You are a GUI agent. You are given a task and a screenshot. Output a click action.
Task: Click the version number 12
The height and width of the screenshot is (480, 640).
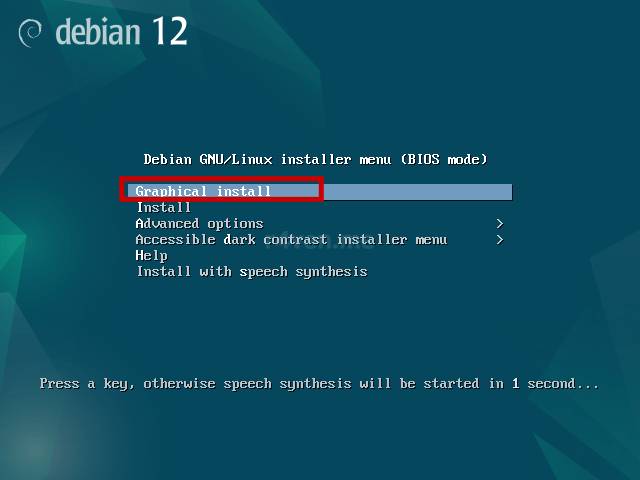(x=171, y=31)
